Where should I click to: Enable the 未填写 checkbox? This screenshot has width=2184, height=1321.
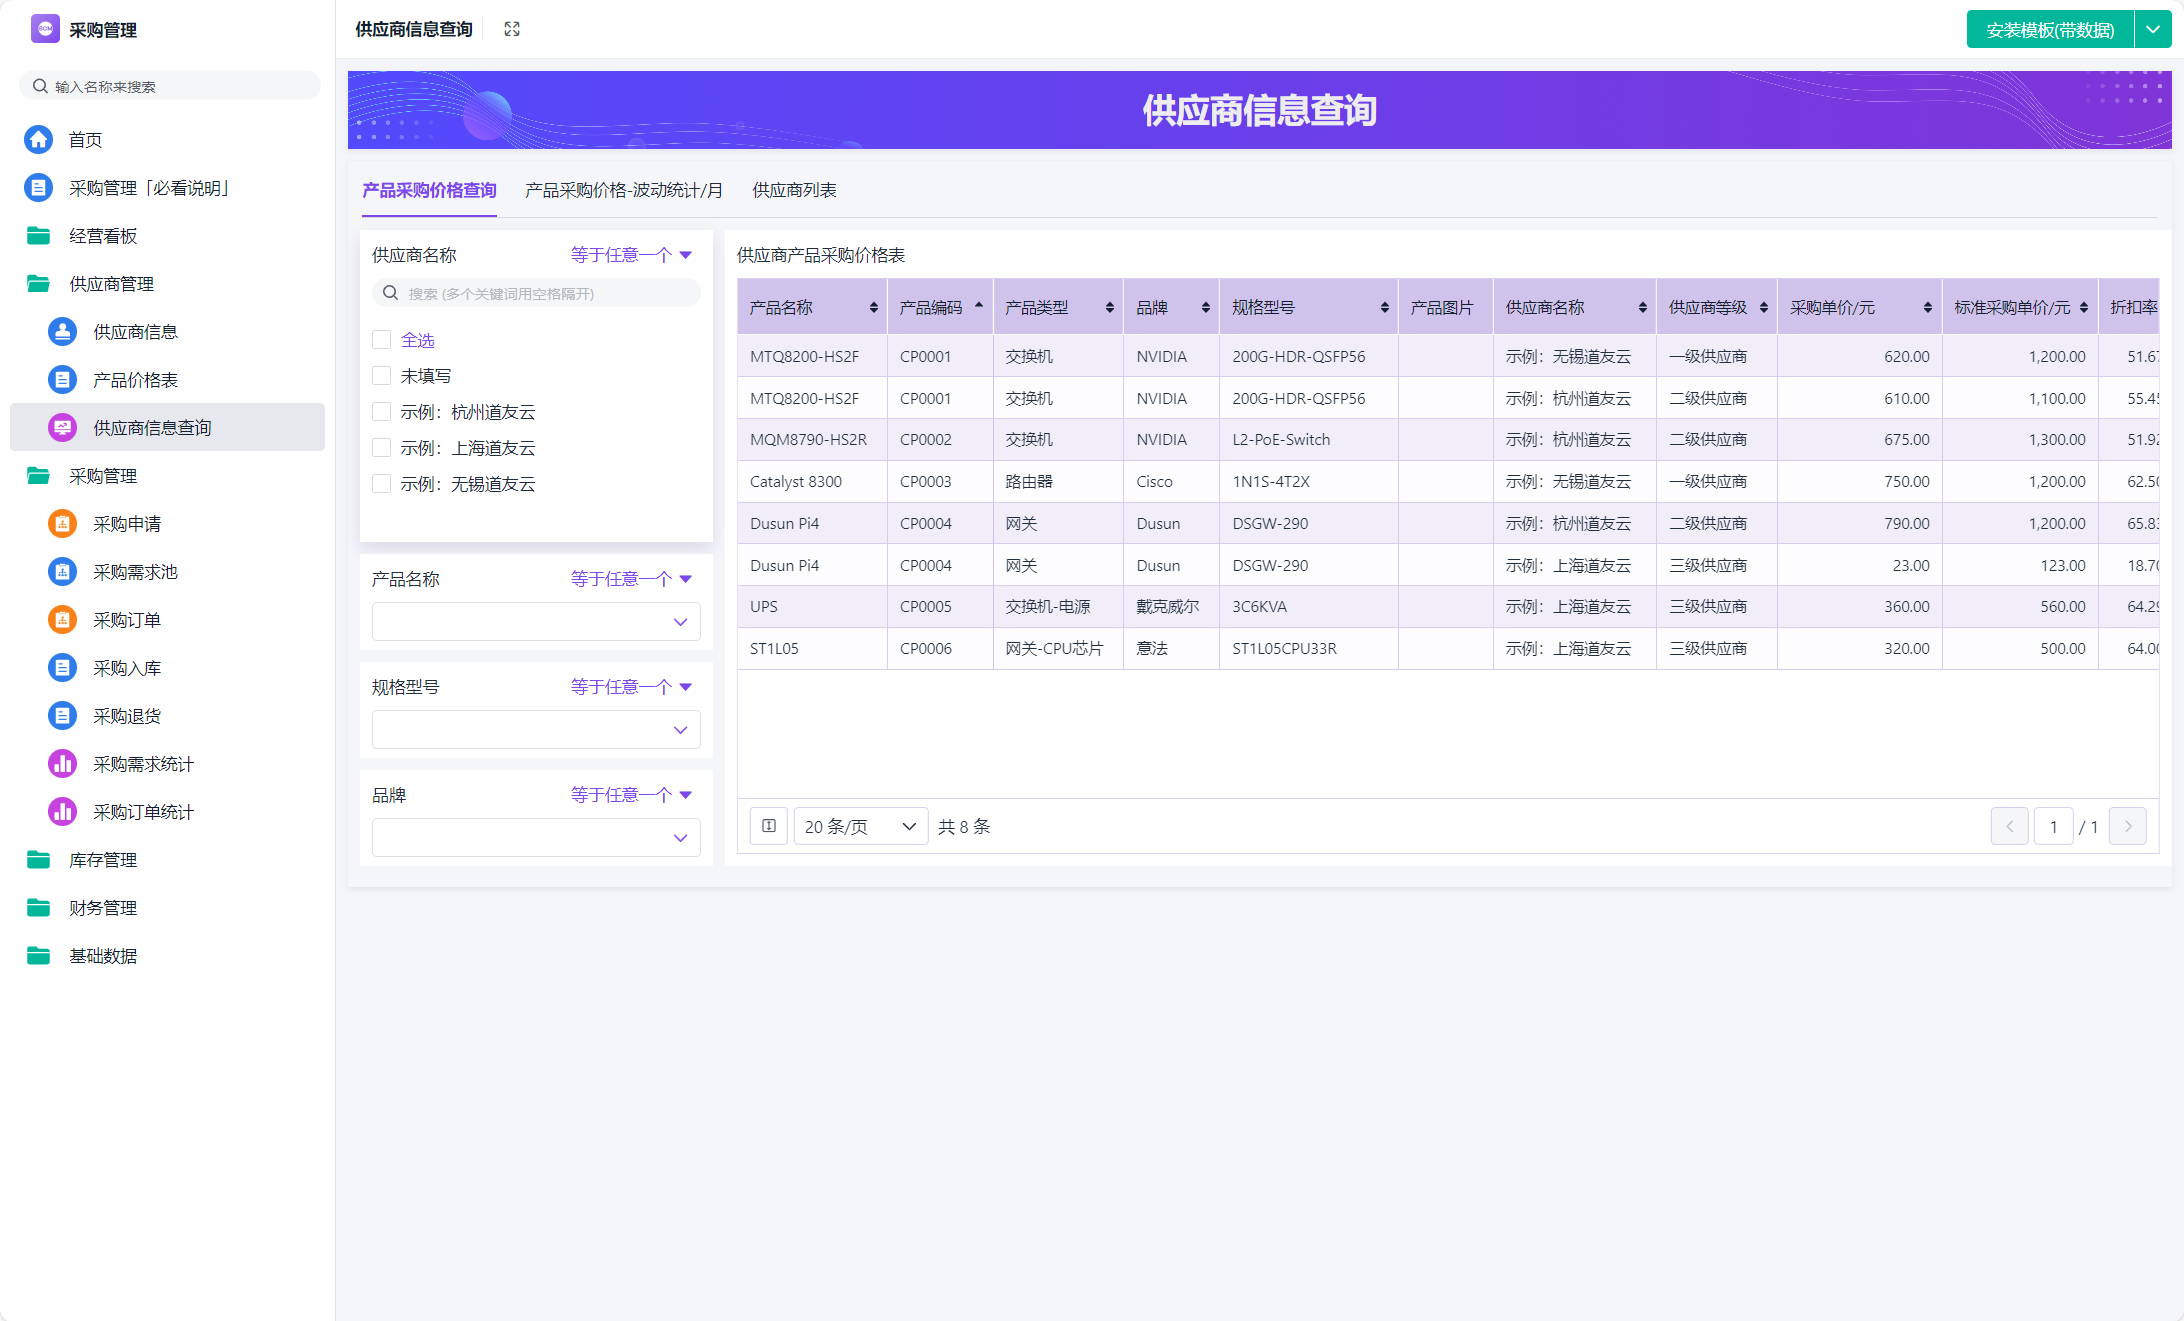pyautogui.click(x=381, y=376)
